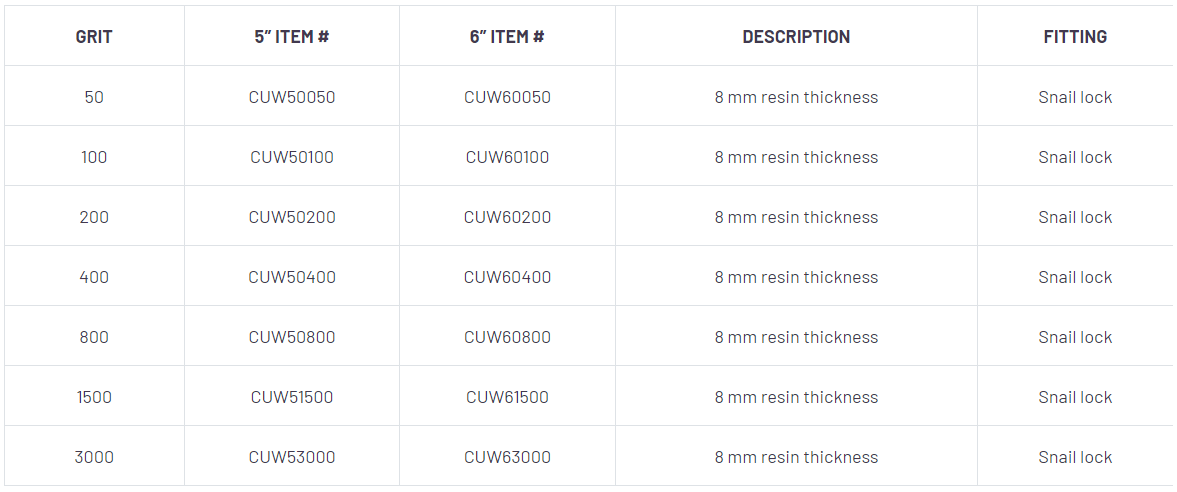
Task: Select item number CUW50100
Action: [x=292, y=157]
